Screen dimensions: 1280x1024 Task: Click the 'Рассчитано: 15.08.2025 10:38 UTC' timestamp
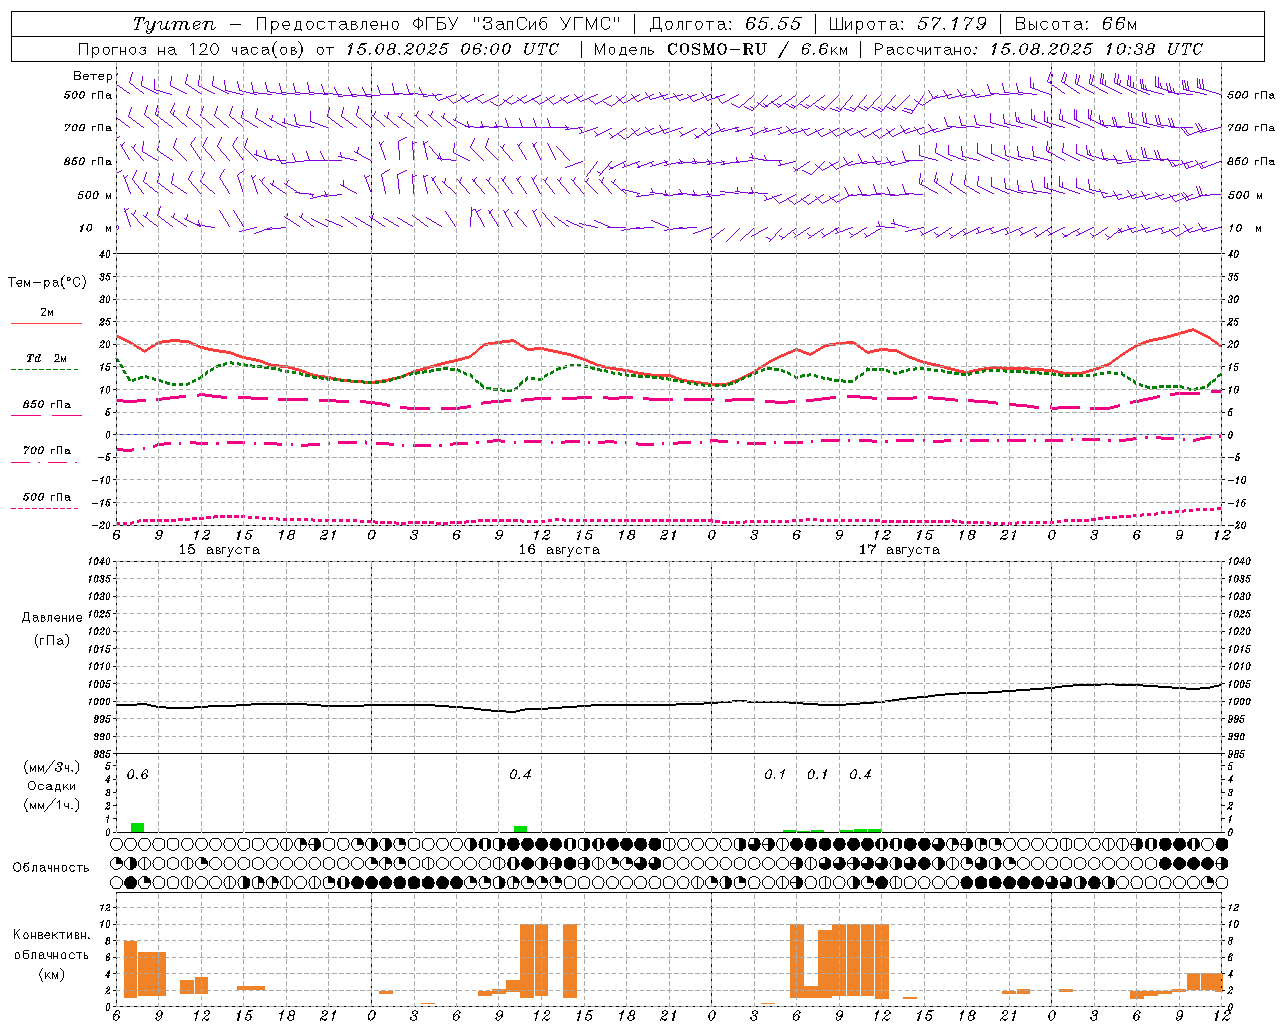click(1038, 49)
